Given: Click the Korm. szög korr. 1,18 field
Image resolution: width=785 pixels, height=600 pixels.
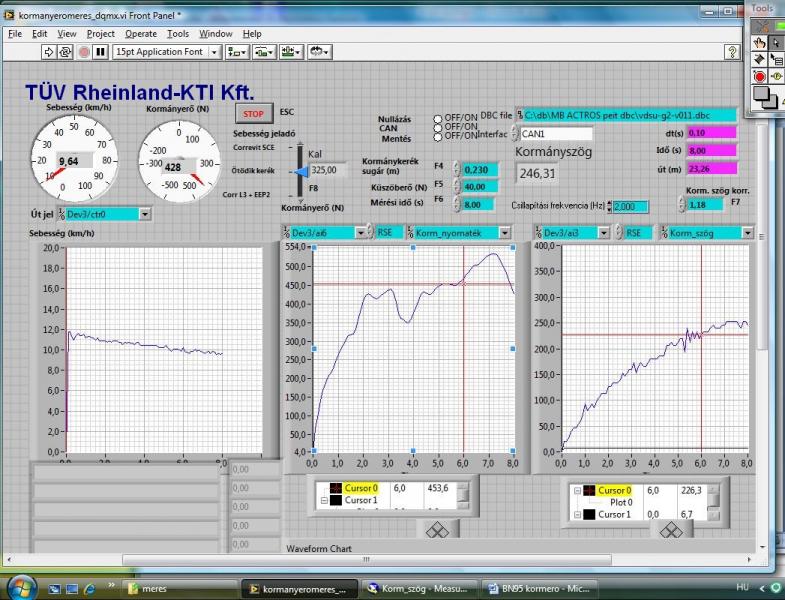Looking at the screenshot, I should coord(705,204).
